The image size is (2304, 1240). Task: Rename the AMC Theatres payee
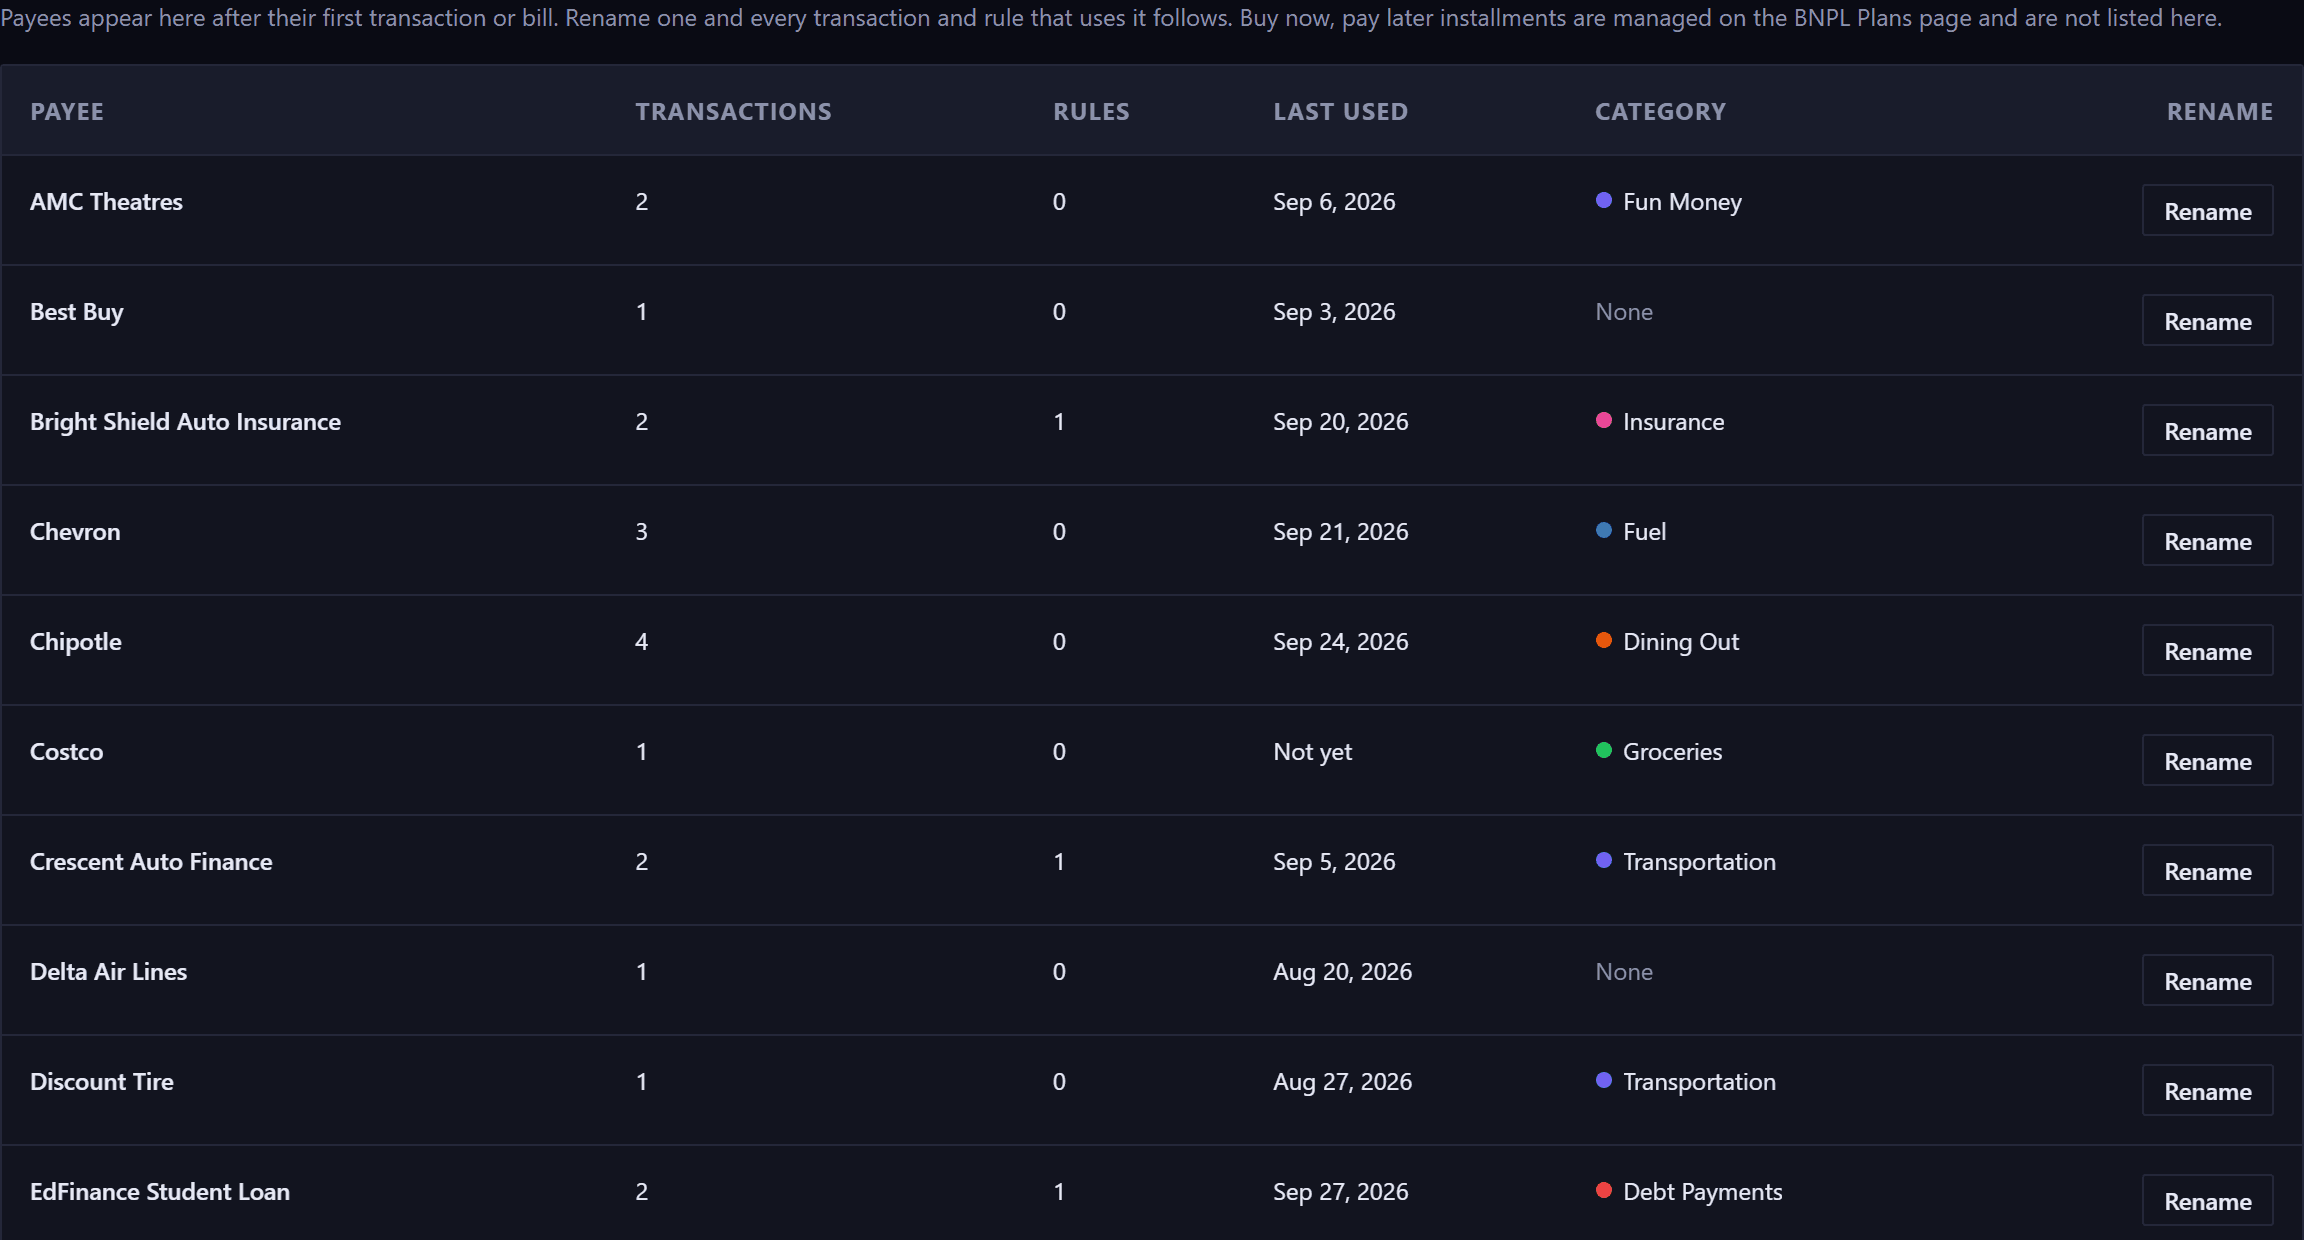pos(2207,211)
